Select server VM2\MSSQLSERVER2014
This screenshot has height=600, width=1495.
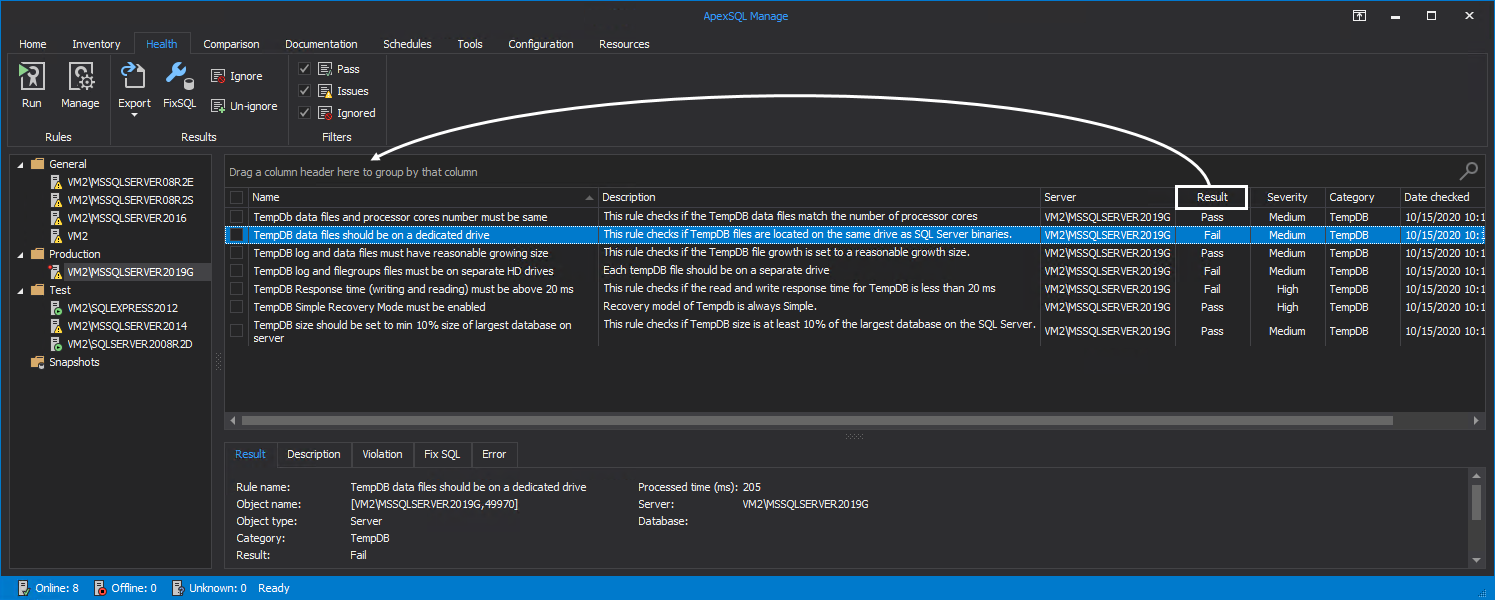[x=126, y=326]
